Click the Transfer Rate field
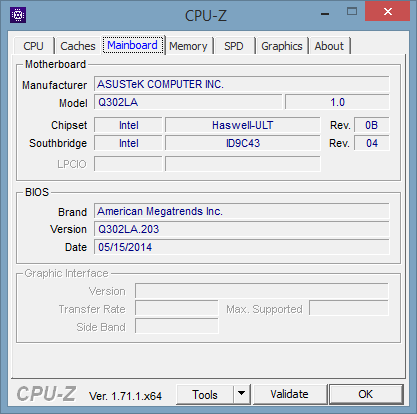Screen dimensions: 417x414 [x=177, y=309]
